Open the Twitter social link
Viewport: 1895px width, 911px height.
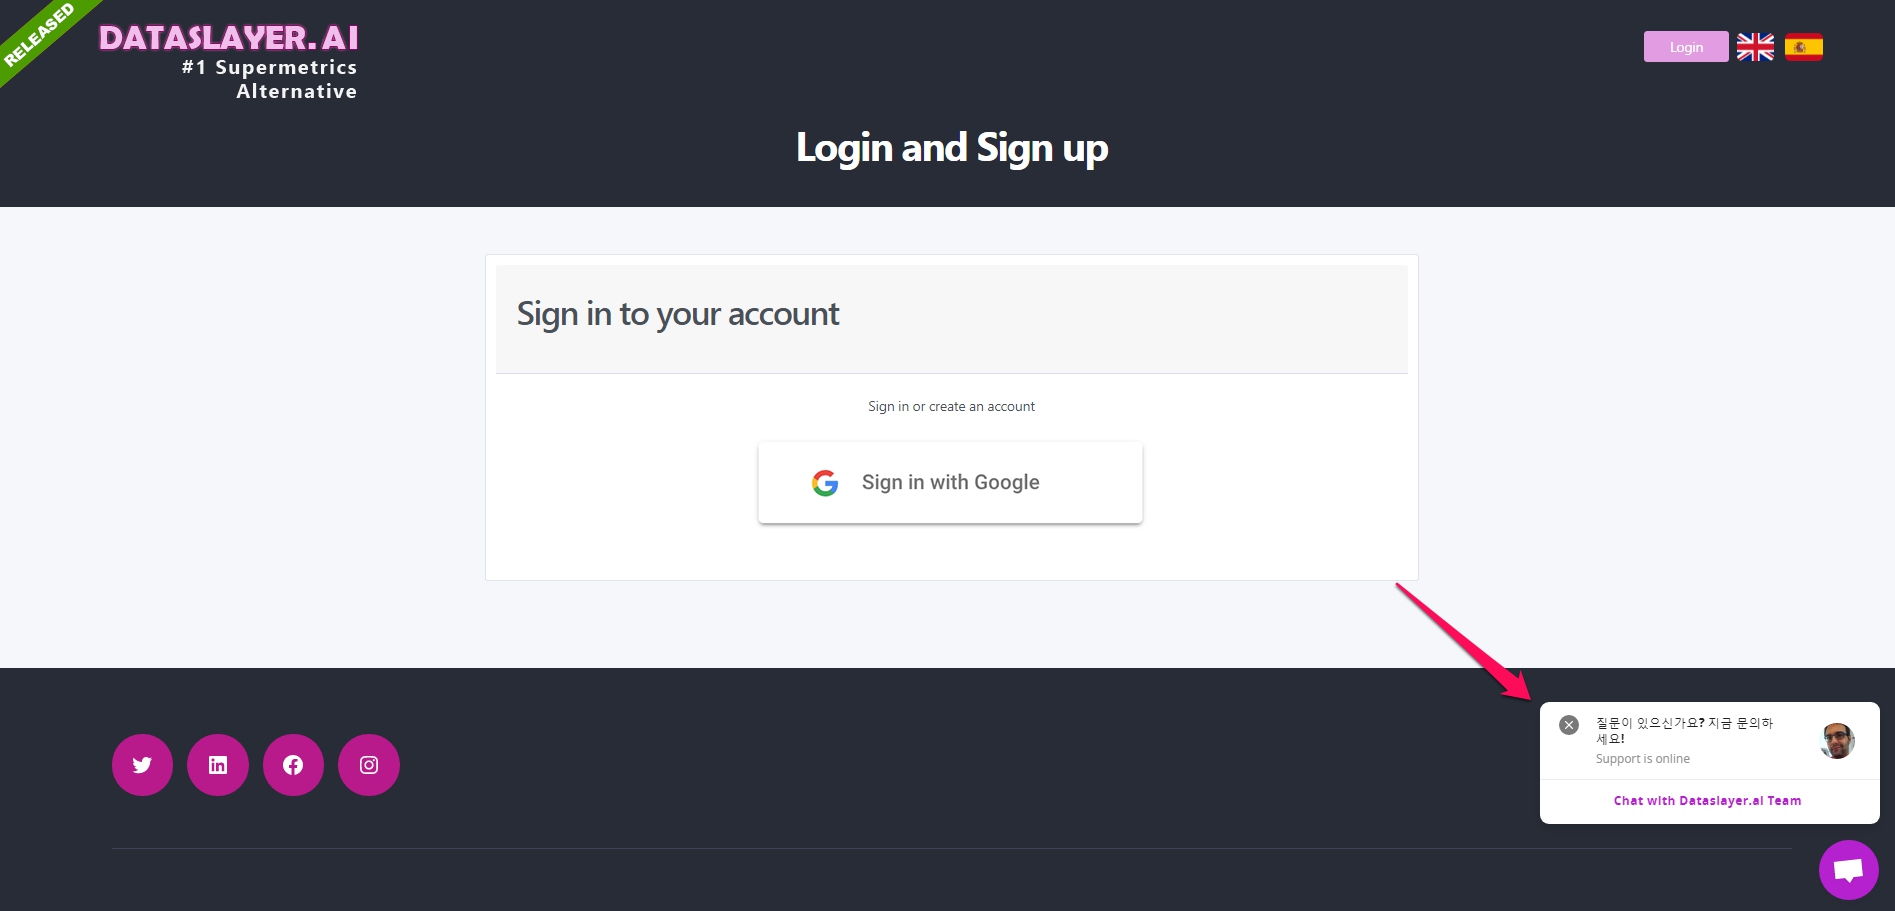(x=142, y=765)
